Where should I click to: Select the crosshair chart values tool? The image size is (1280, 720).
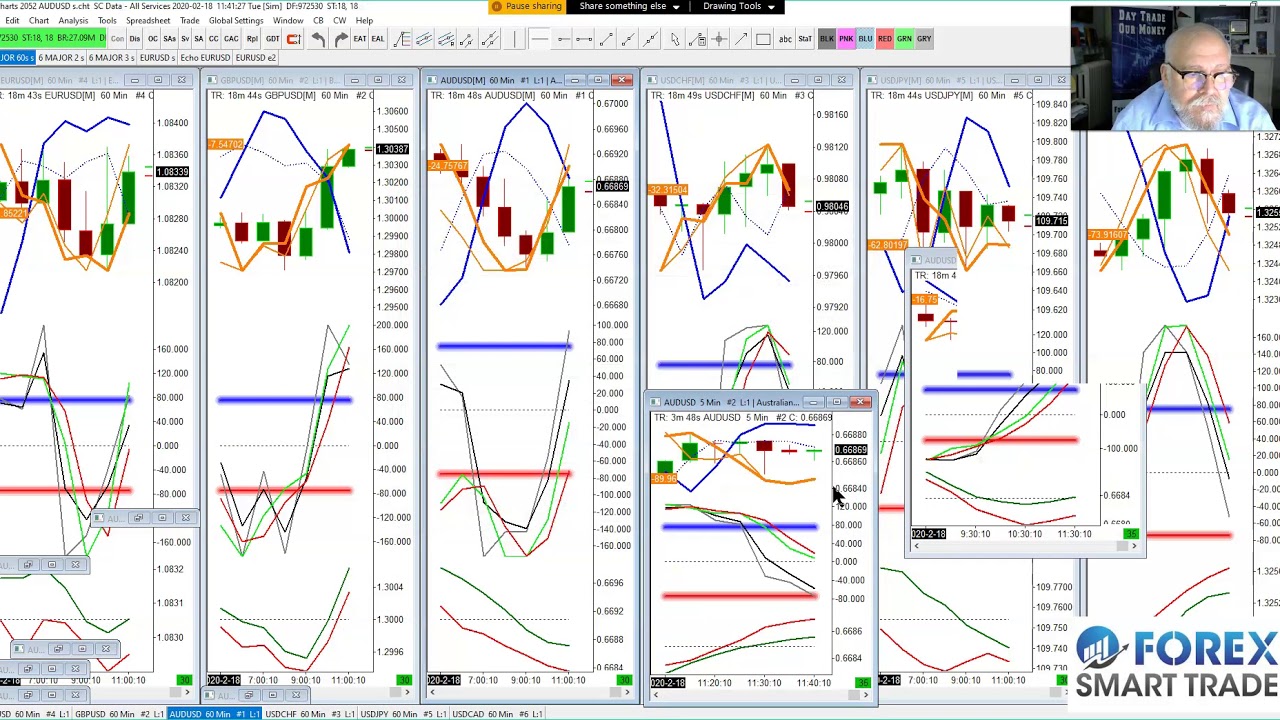(719, 39)
